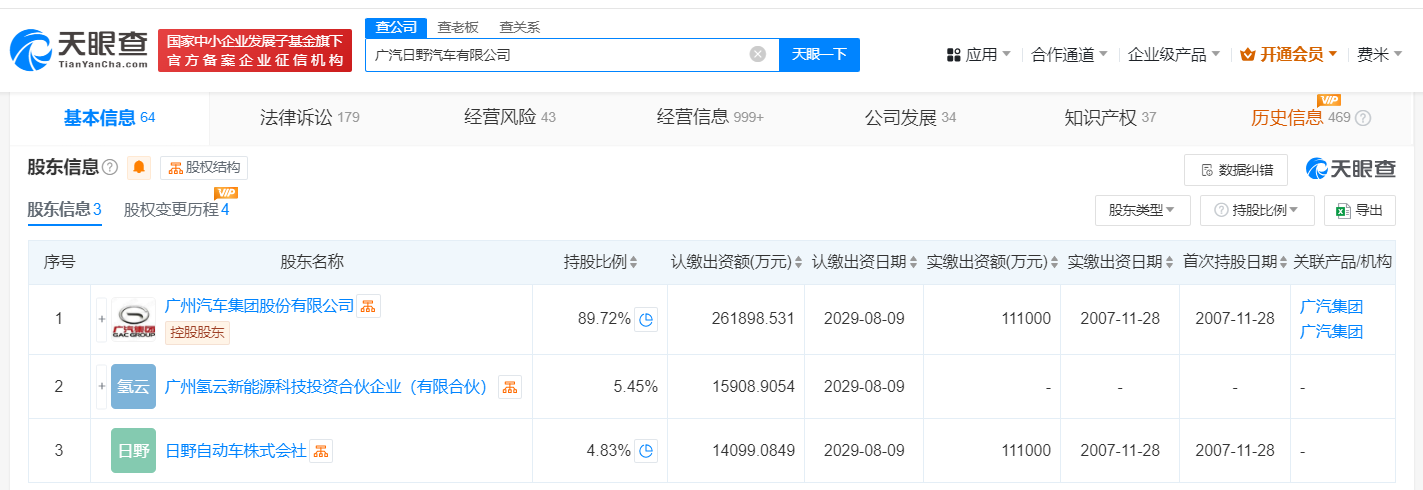Viewport: 1423px width, 490px height.
Task: Open second 广汽集团 related product link
Action: point(1331,332)
